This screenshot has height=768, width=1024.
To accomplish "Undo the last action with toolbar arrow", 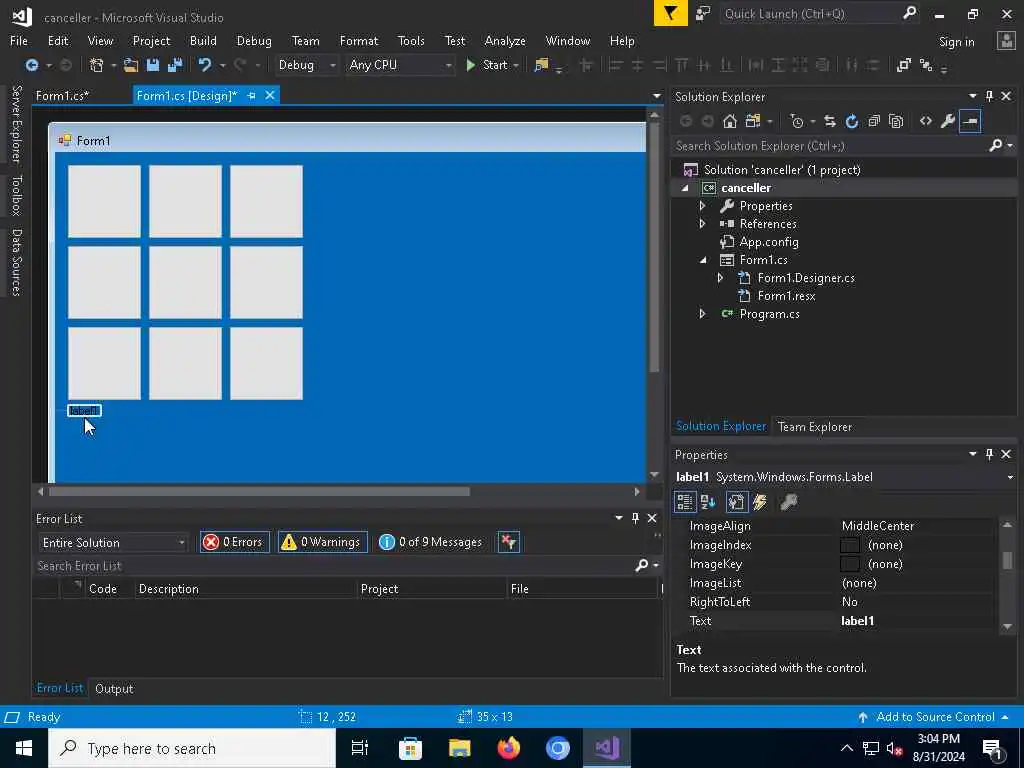I will point(204,65).
